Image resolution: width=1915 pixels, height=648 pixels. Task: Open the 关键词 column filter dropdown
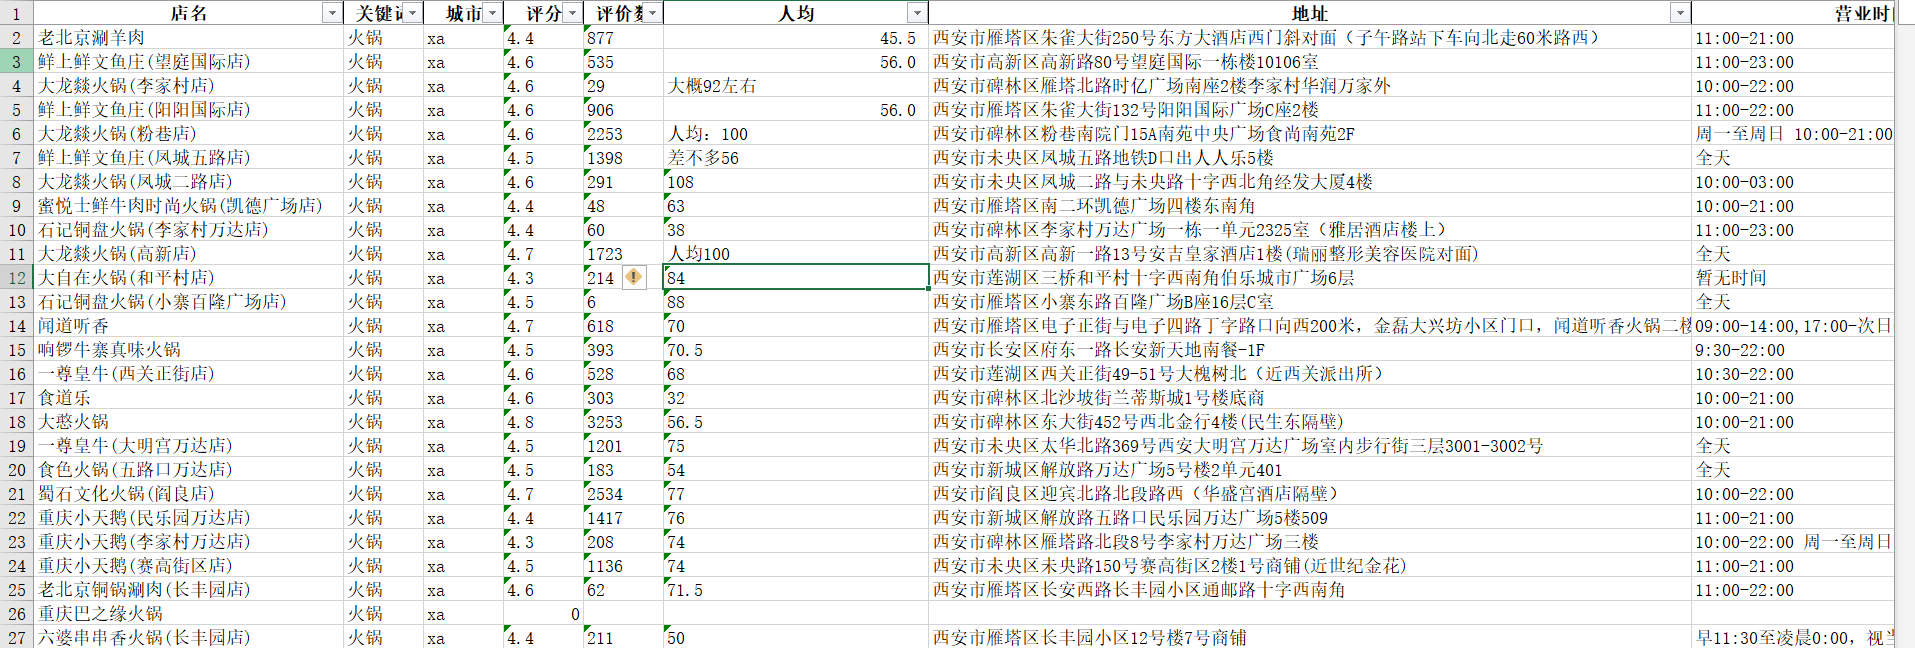[x=413, y=13]
